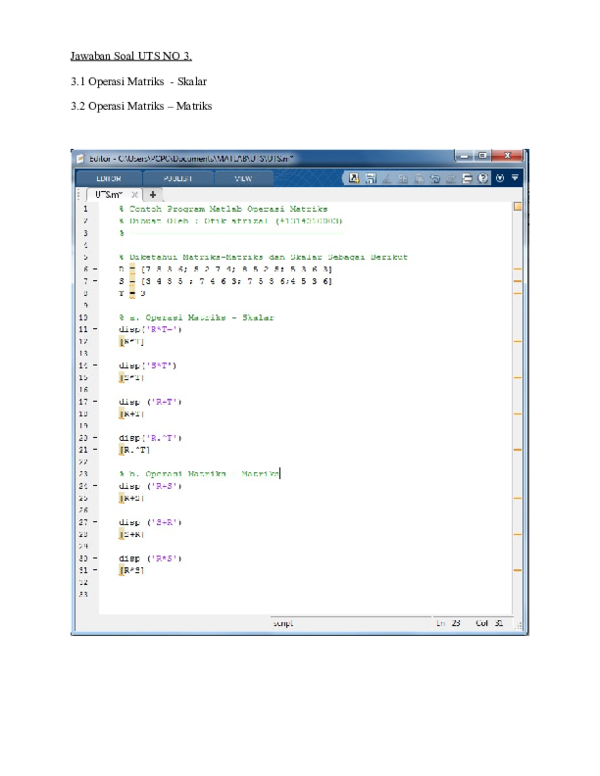The height and width of the screenshot is (776, 600).
Task: Click the comment 'b. Operasi Matriks - Matriks'
Action: pyautogui.click(x=199, y=474)
